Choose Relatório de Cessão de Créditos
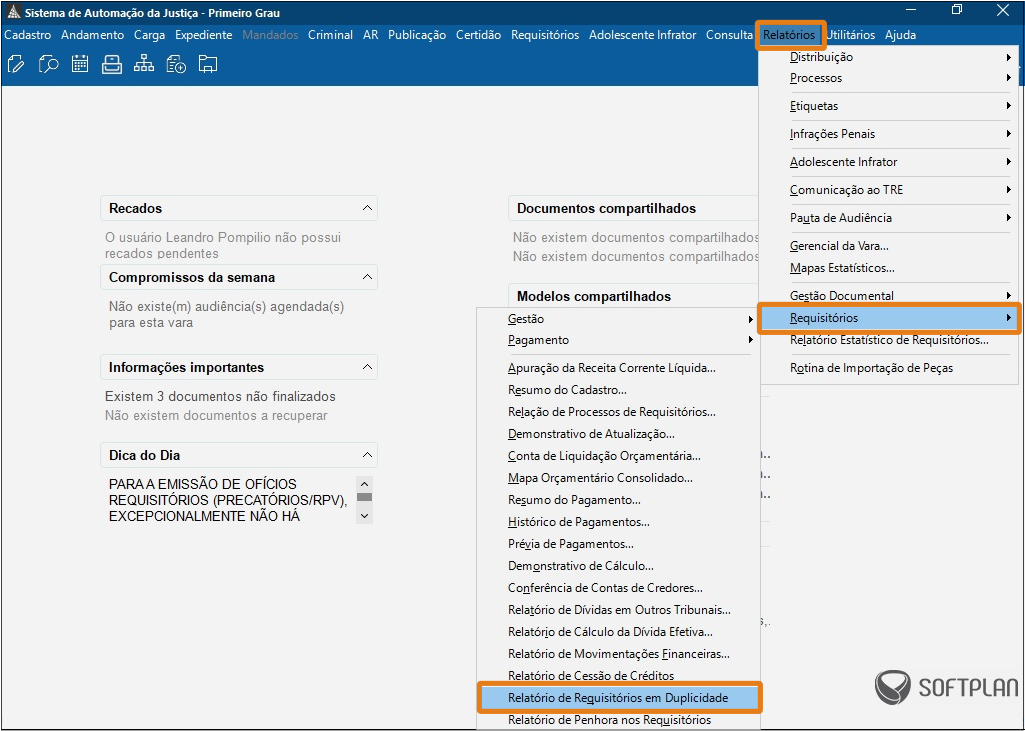1025x731 pixels. (618, 676)
